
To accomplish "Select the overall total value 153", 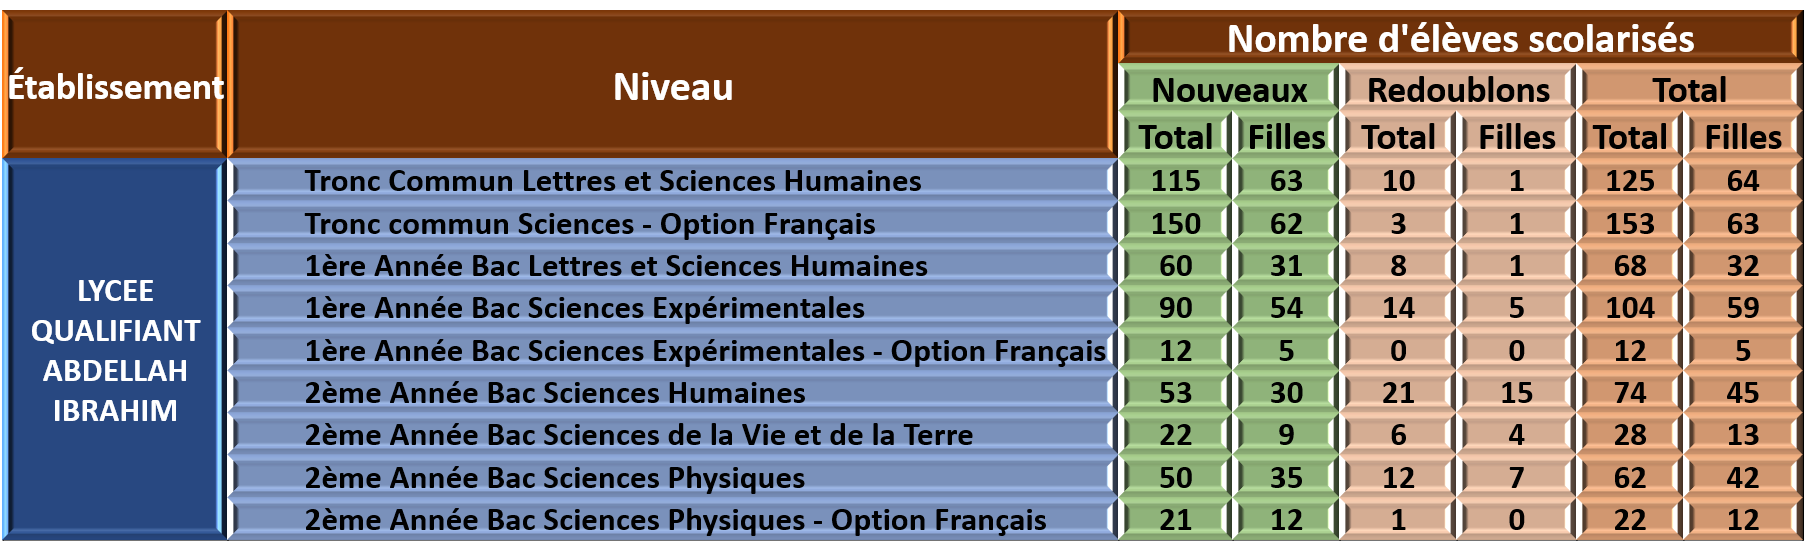I will (x=1630, y=223).
